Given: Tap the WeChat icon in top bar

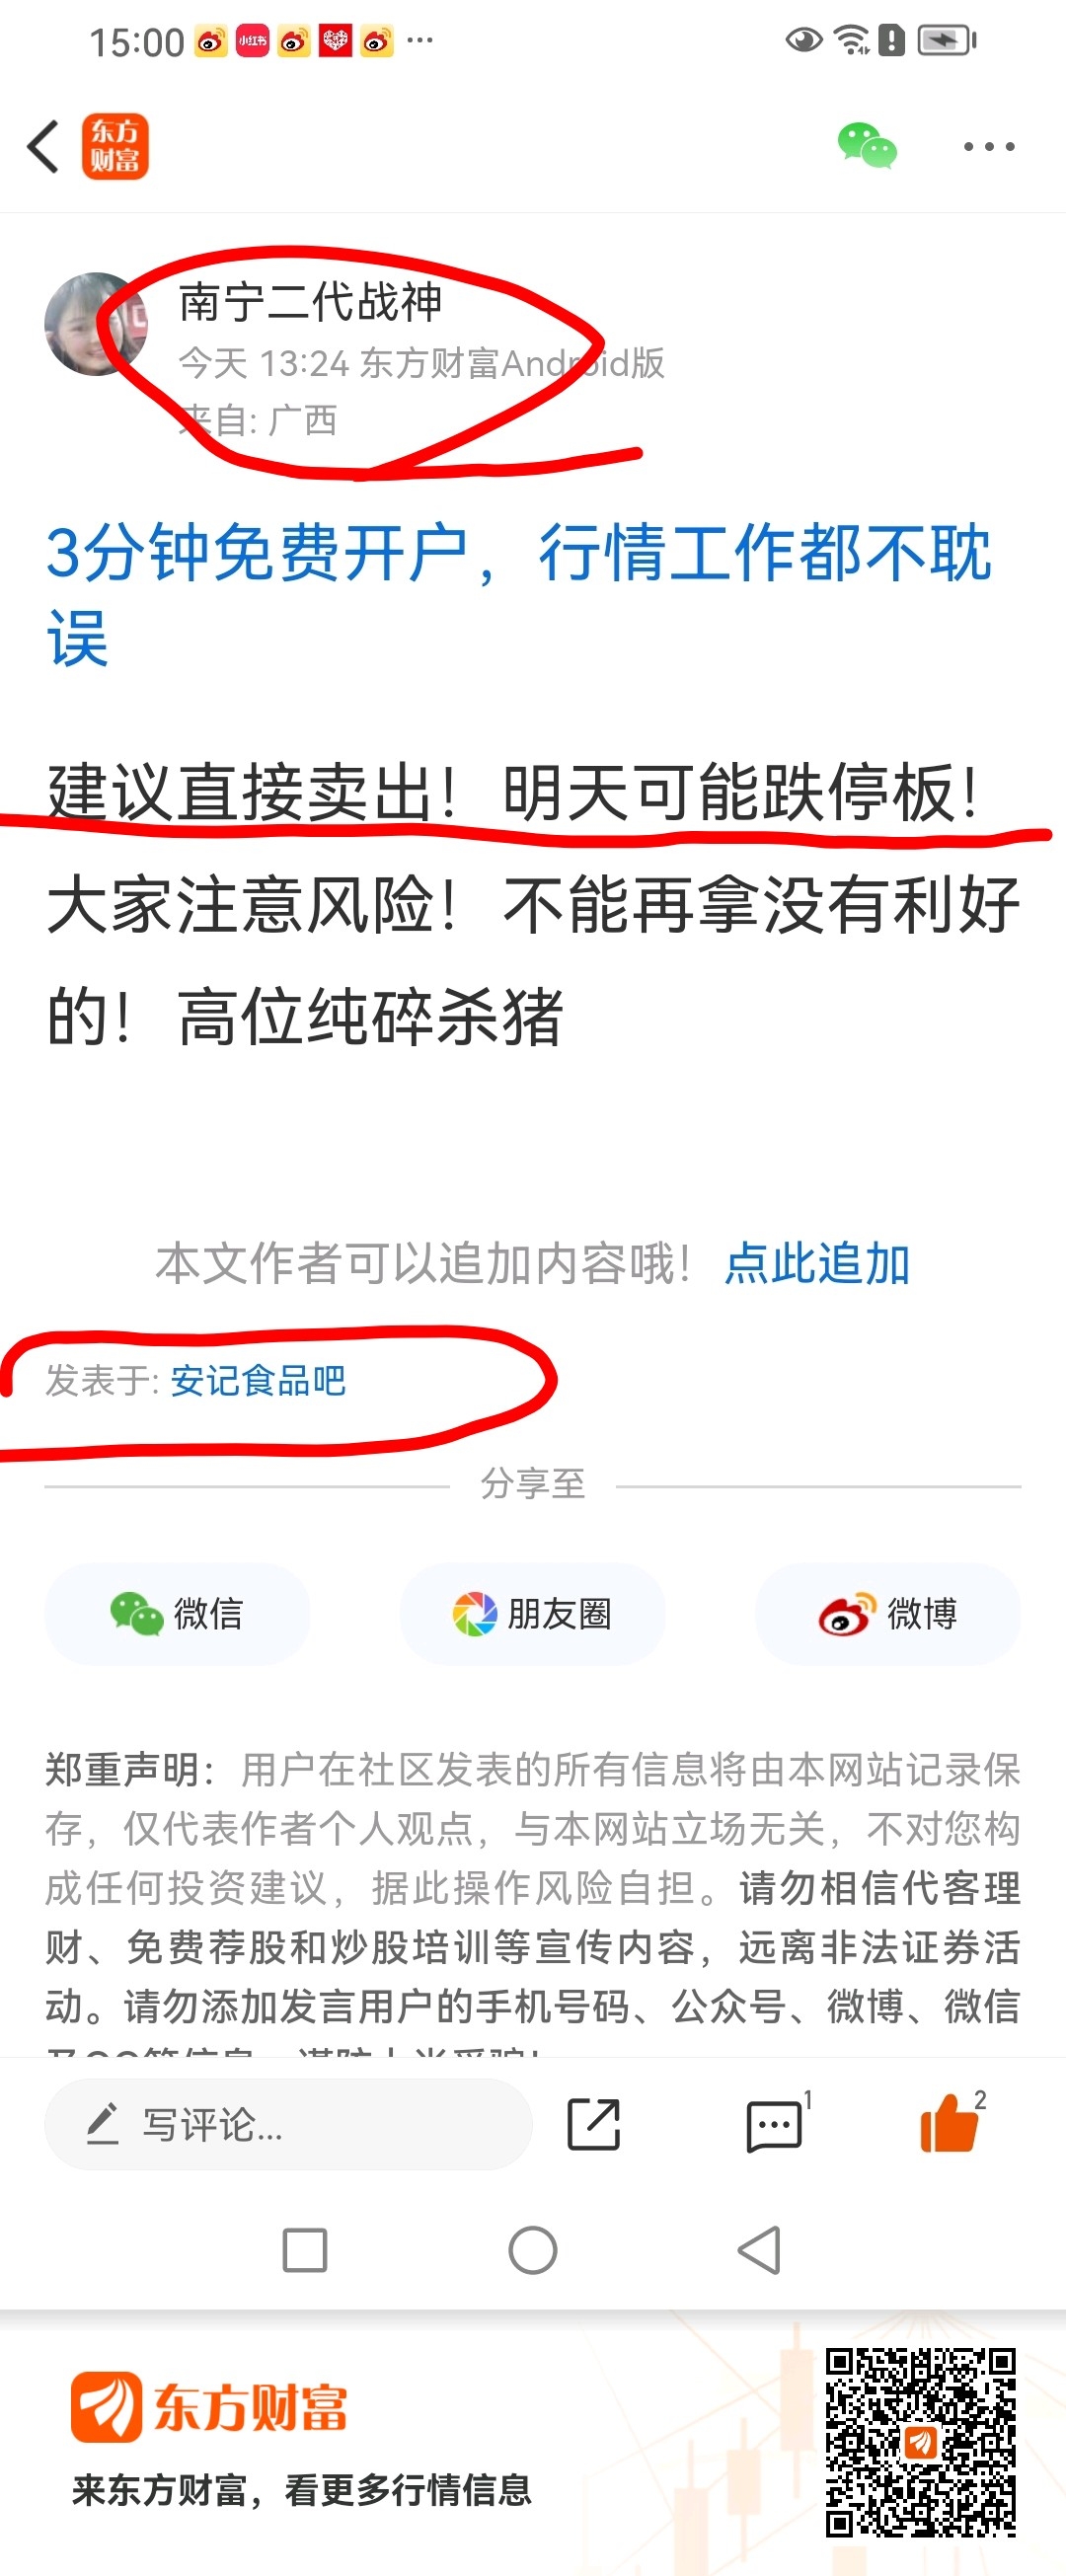Looking at the screenshot, I should 867,146.
